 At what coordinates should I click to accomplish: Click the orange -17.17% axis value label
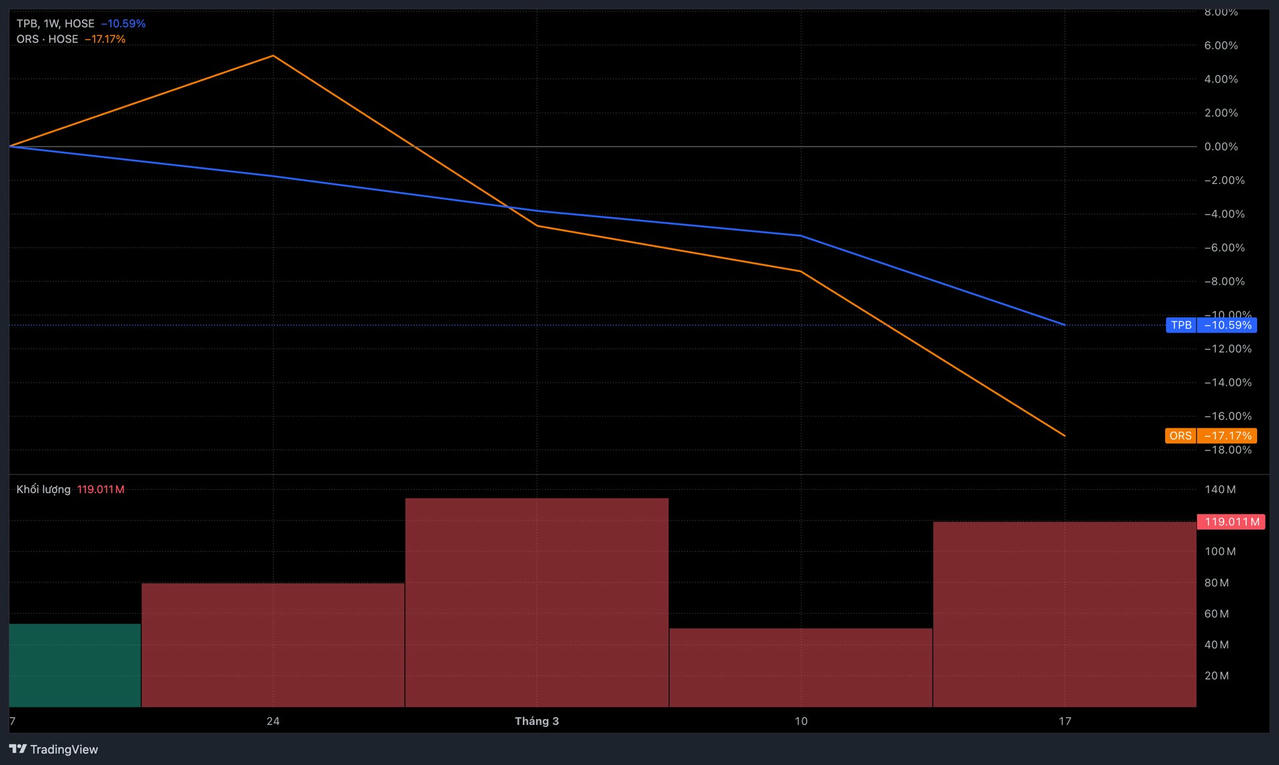(x=1226, y=436)
